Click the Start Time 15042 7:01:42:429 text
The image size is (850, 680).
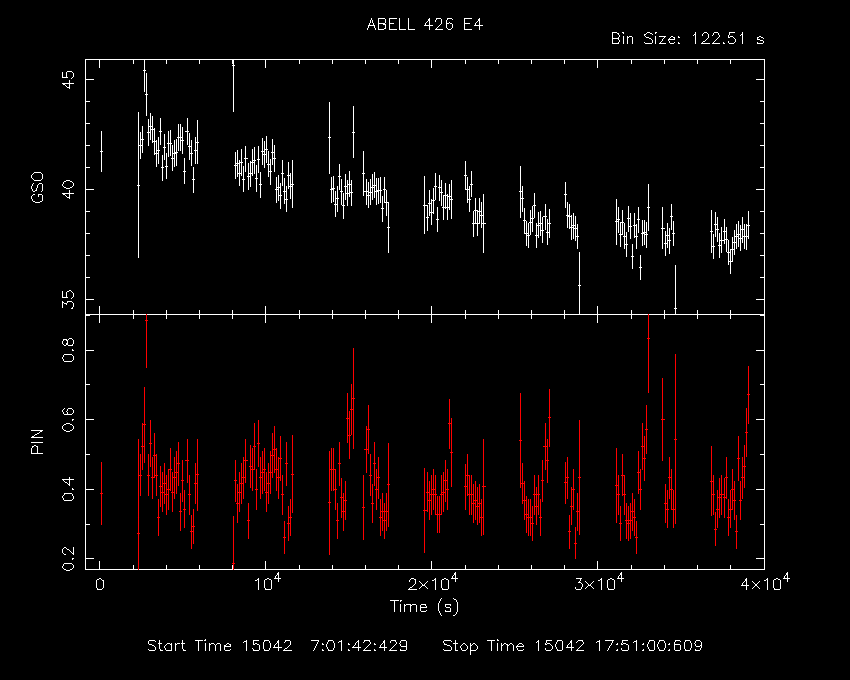click(278, 646)
